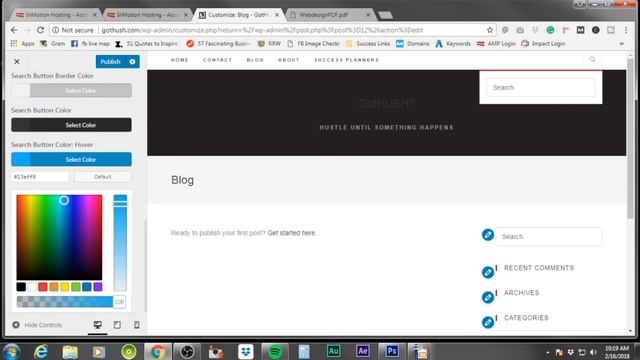This screenshot has width=640, height=360.
Task: Click the hex color value field
Action: (40, 177)
